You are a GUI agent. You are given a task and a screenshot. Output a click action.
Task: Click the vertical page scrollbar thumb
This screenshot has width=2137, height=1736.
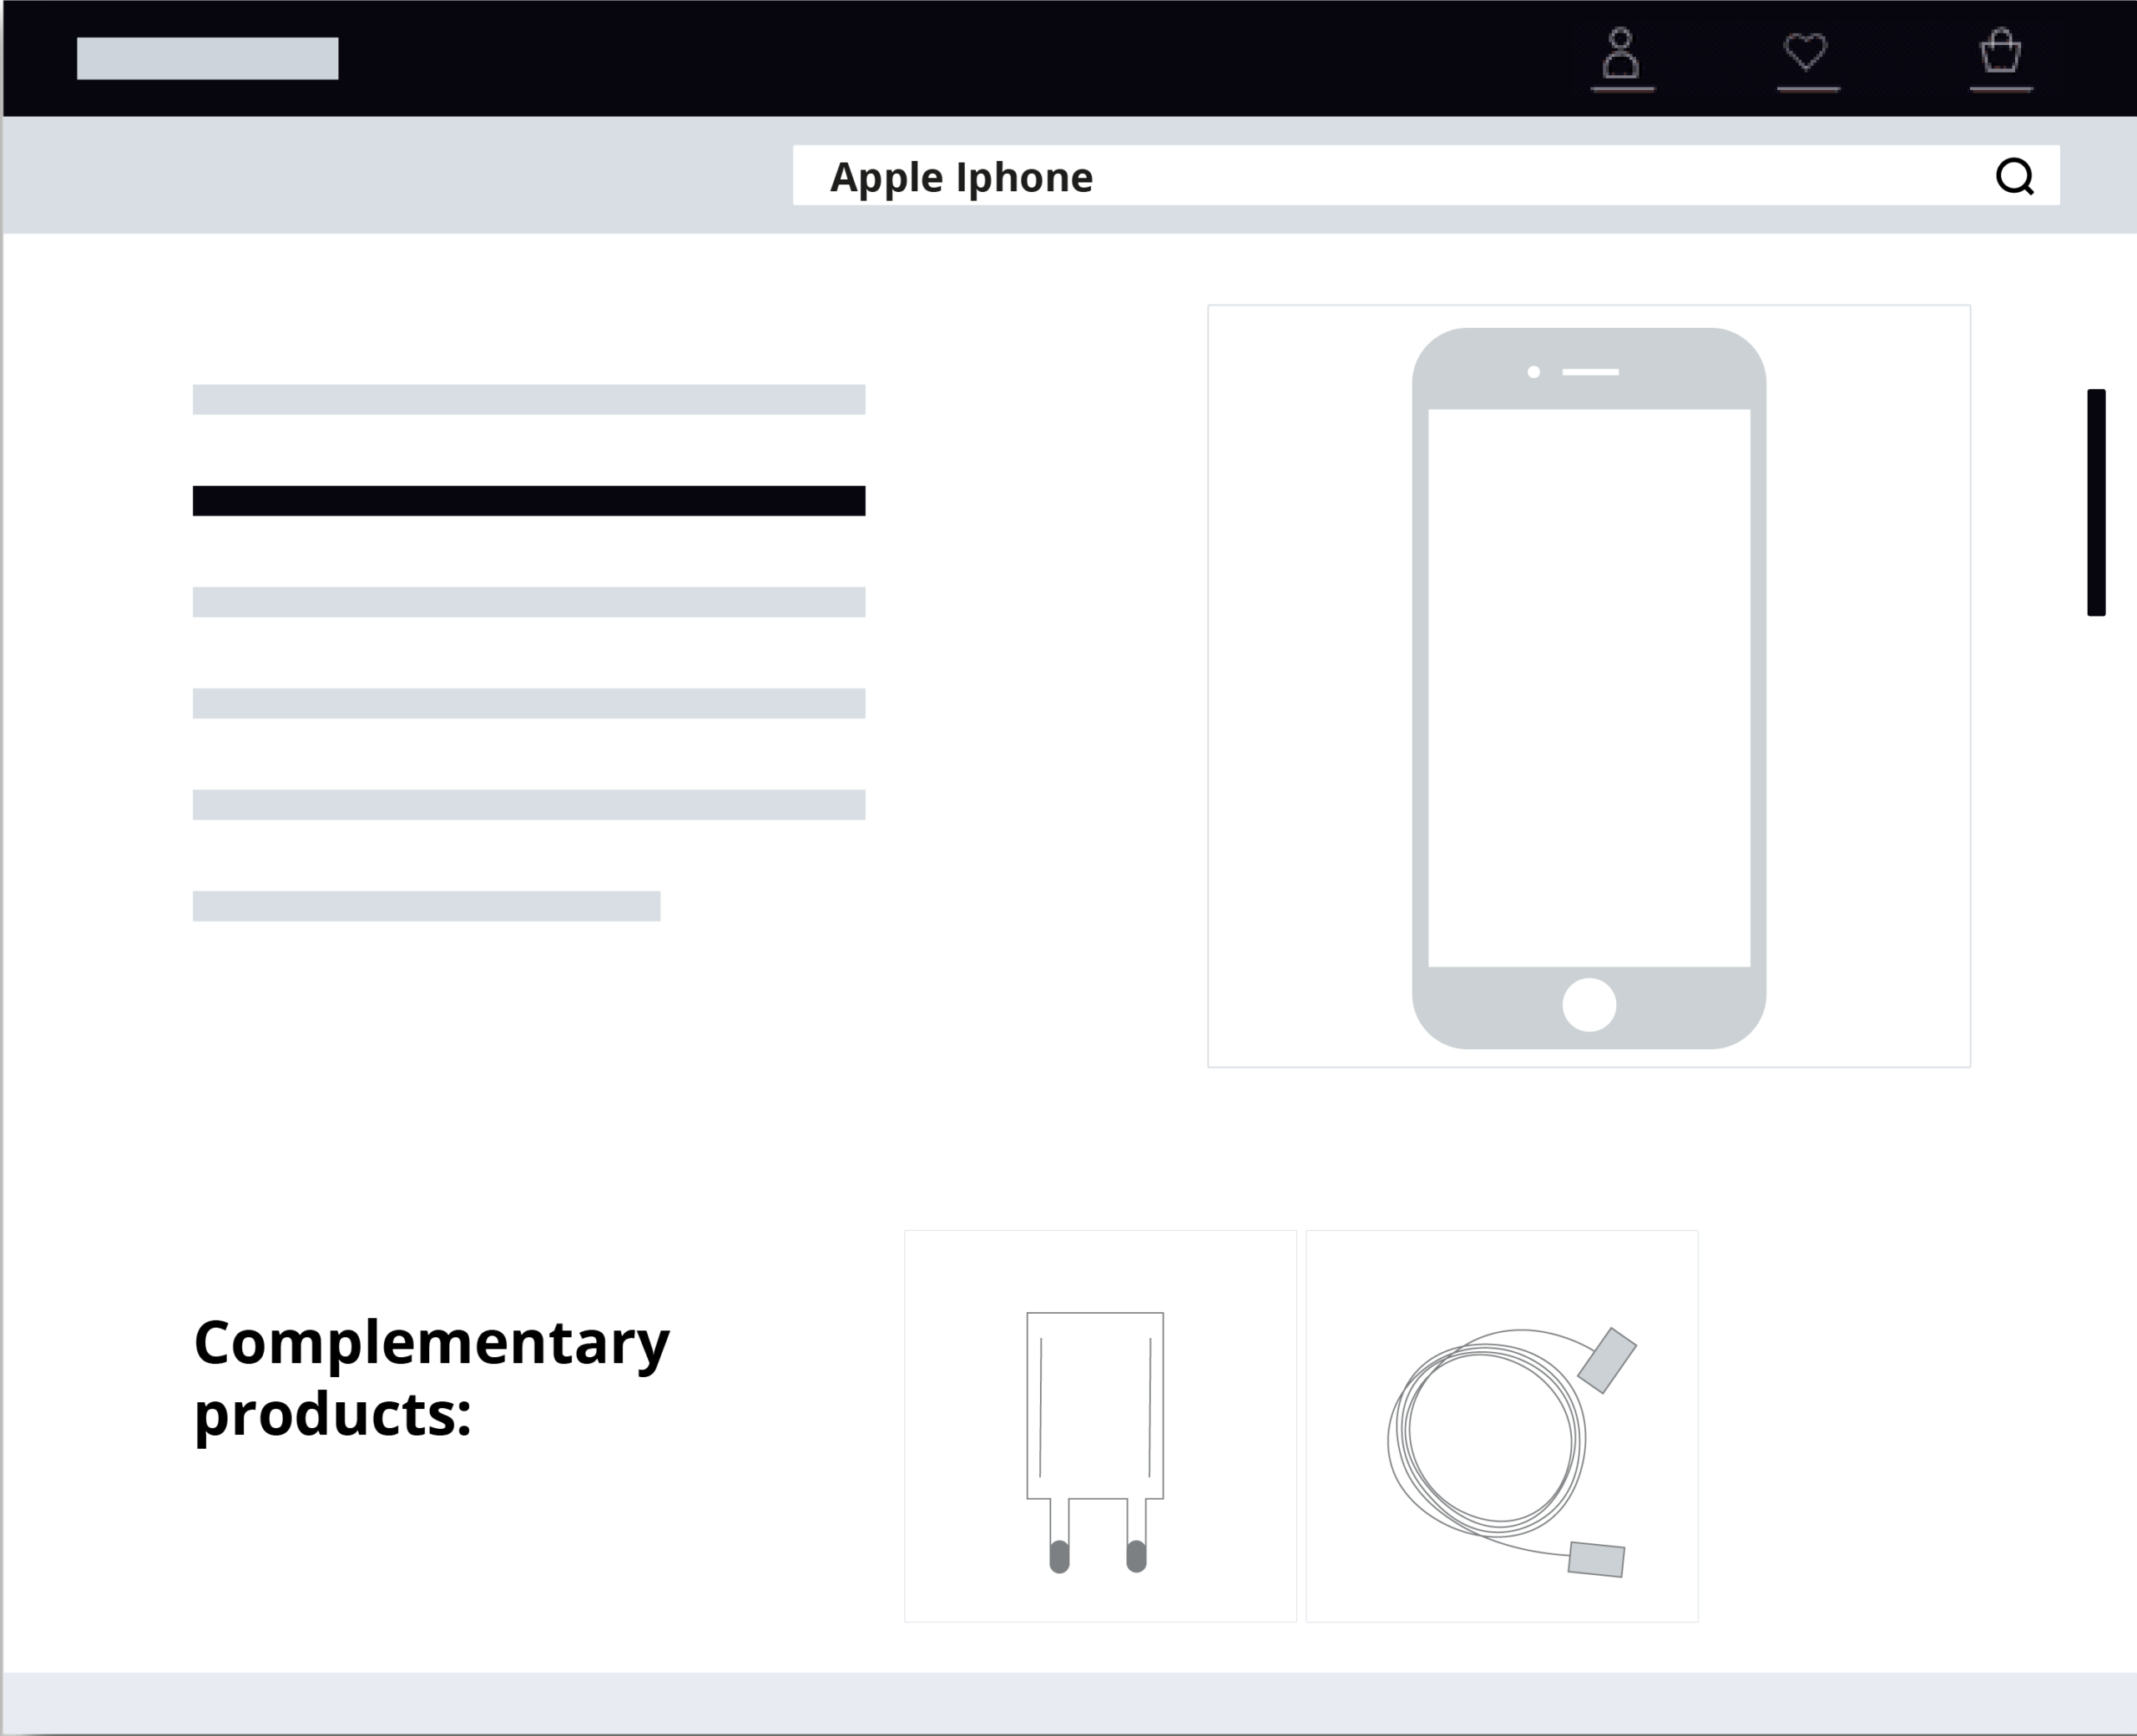2096,502
